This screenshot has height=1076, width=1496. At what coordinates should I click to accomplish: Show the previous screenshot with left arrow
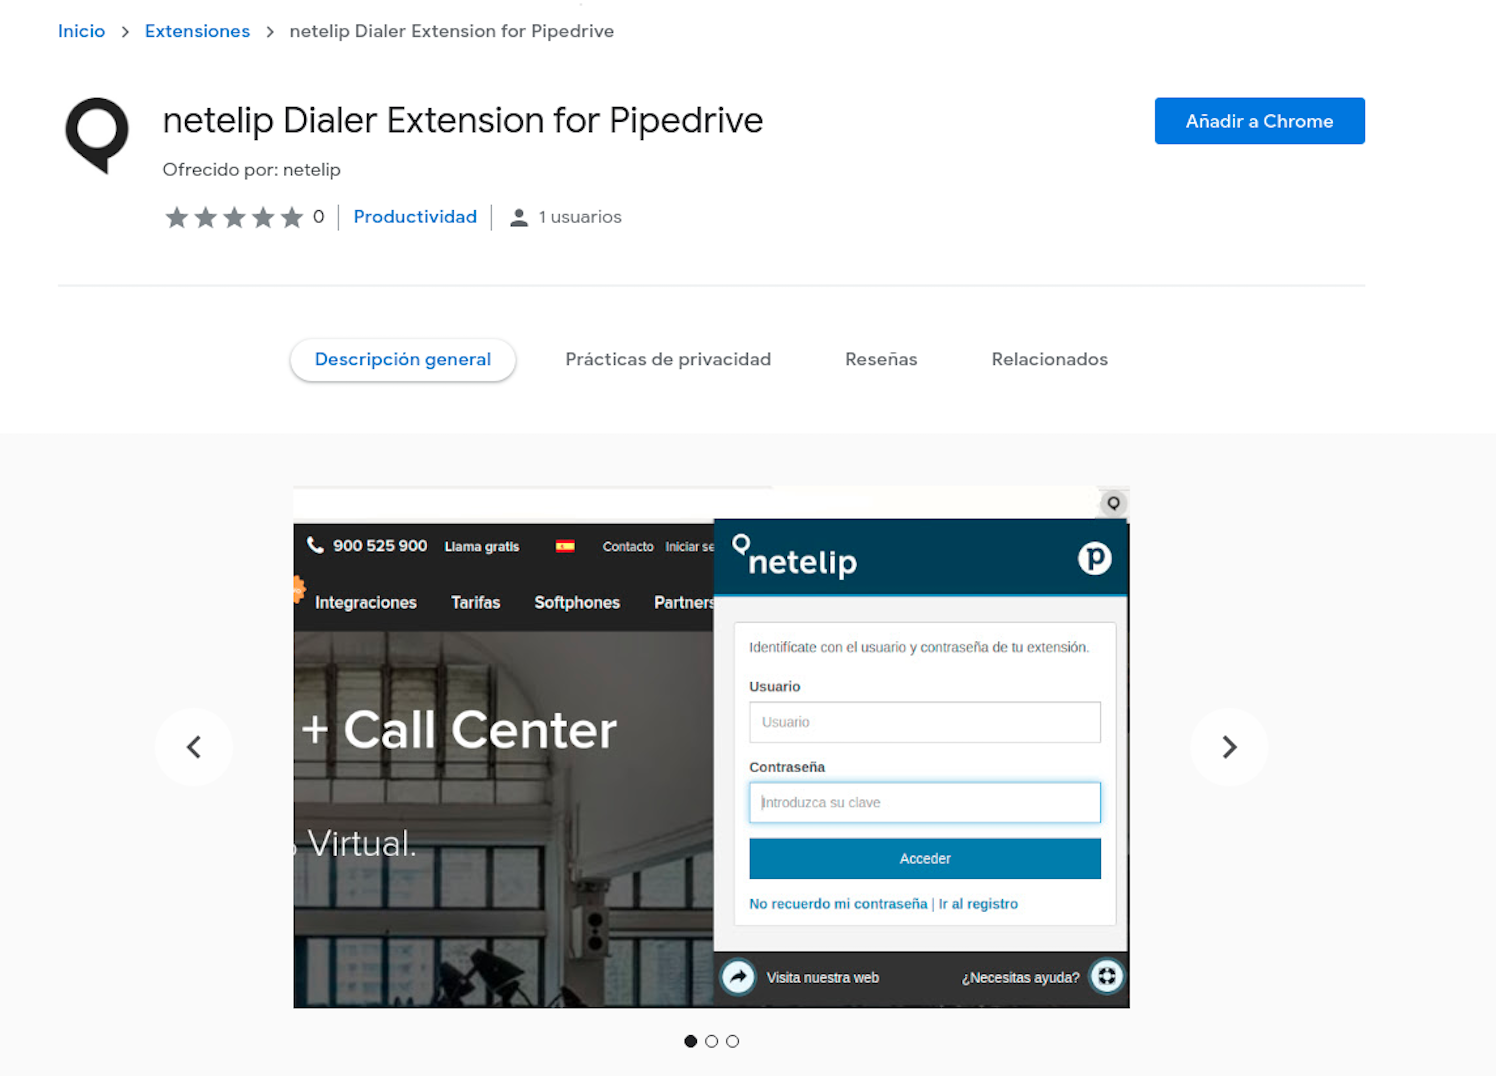pyautogui.click(x=194, y=747)
